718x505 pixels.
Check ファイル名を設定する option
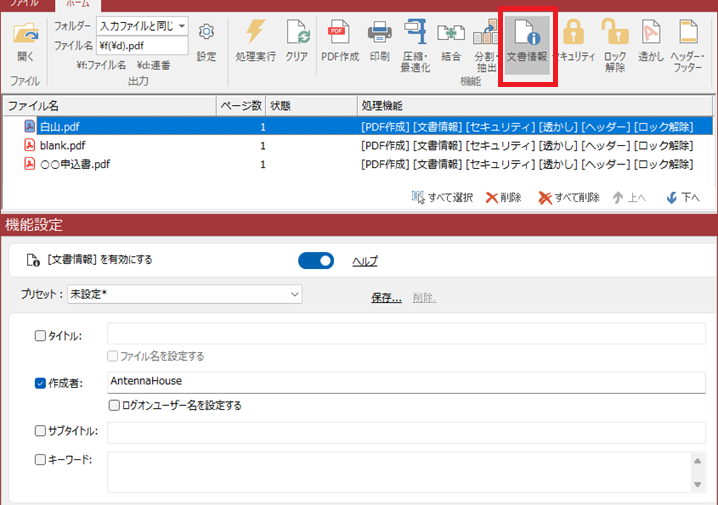click(x=112, y=356)
